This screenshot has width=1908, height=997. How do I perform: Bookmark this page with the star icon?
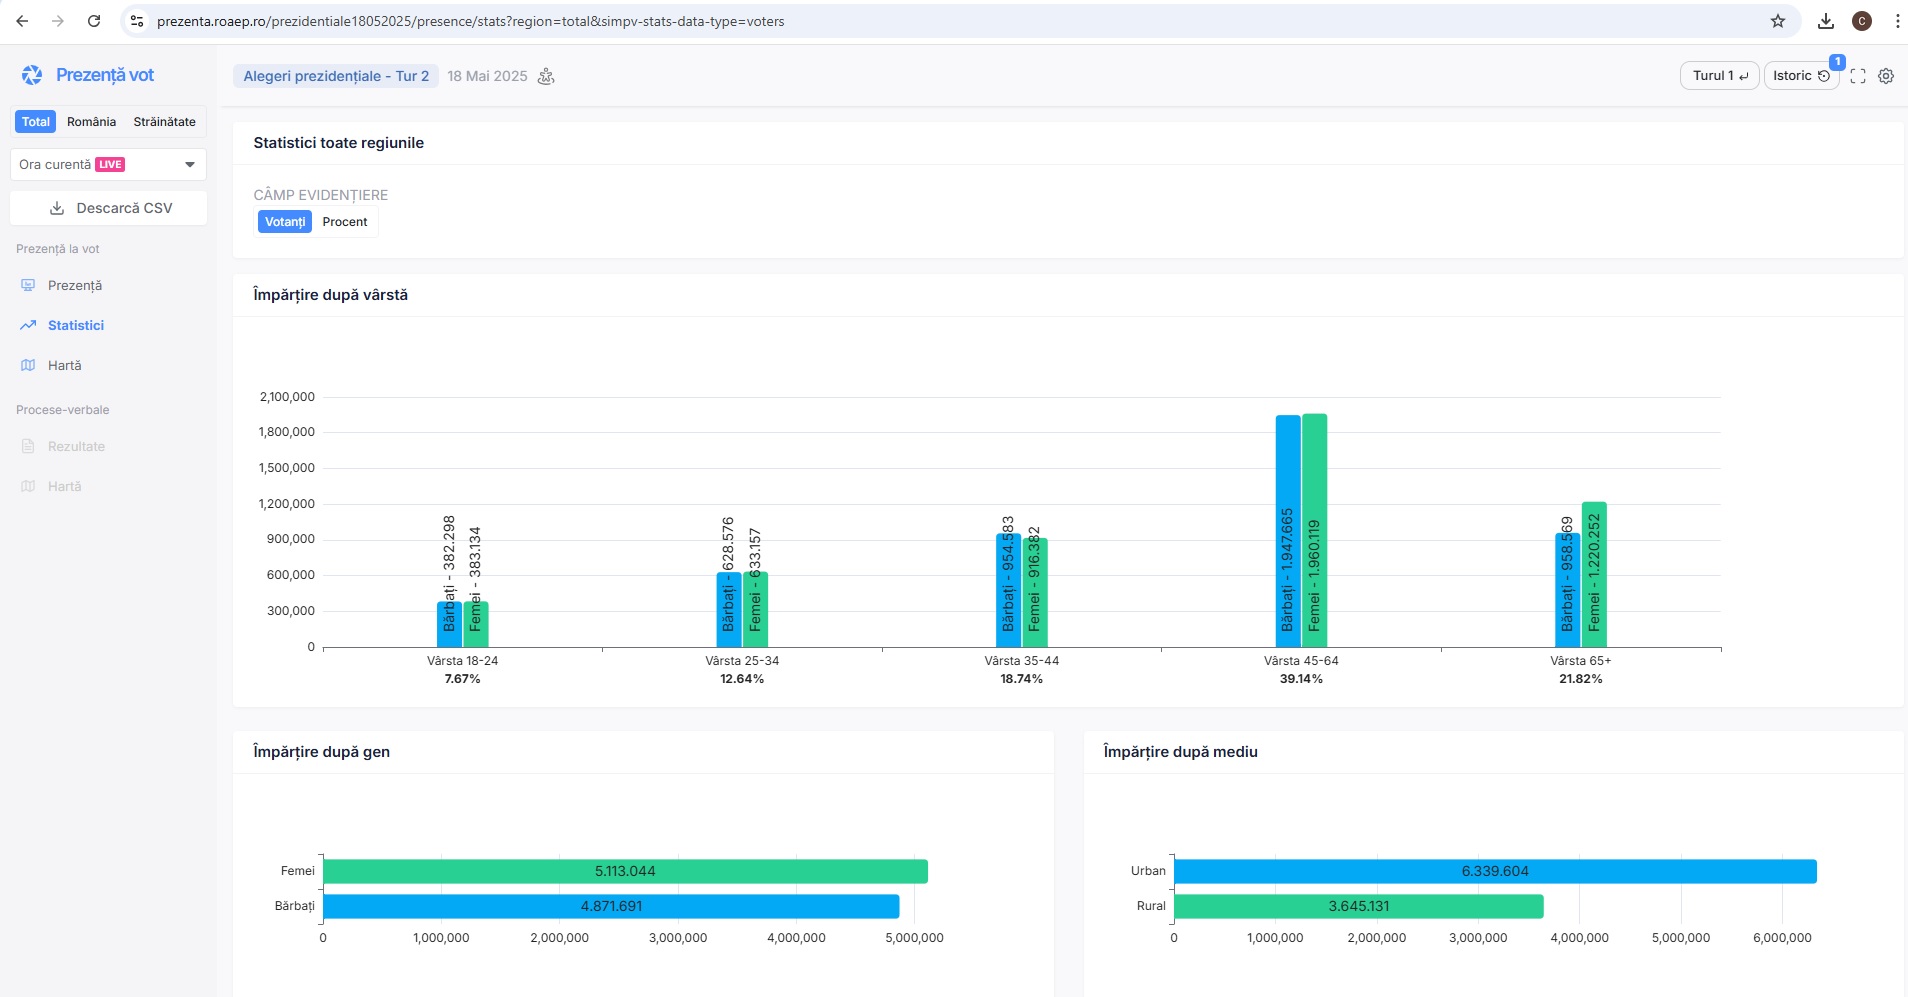pos(1778,21)
